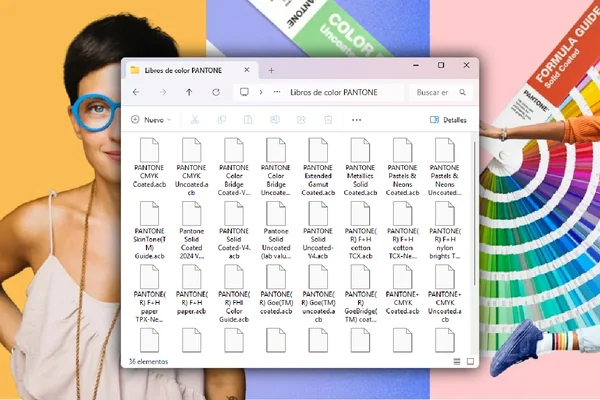This screenshot has height=400, width=600.
Task: Select PANTONE CMYK Uncoated.acb file
Action: click(191, 167)
